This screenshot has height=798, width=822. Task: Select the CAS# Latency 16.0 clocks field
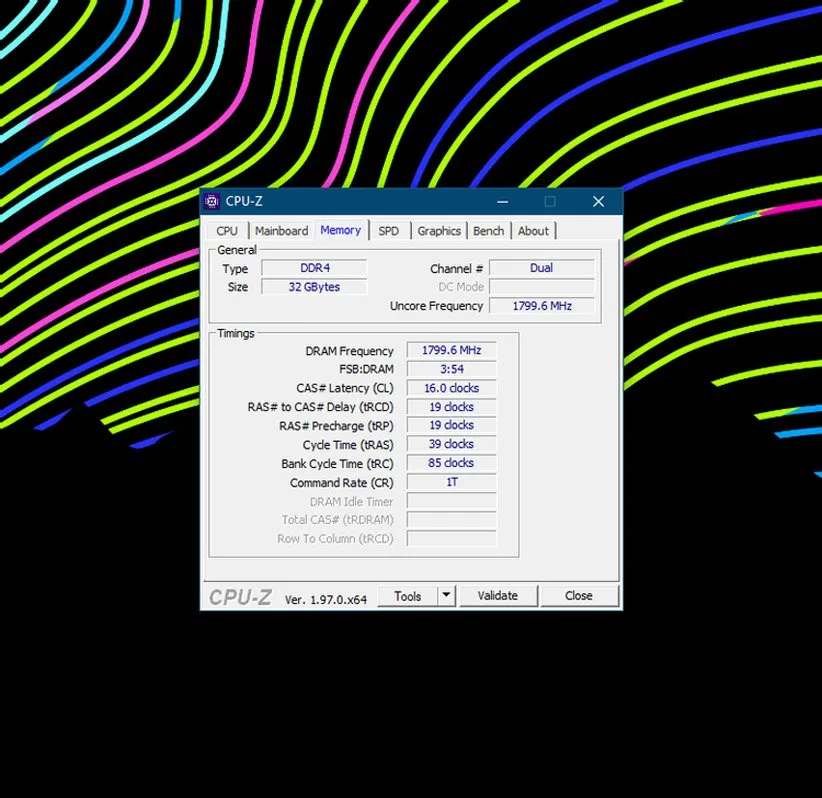[x=451, y=388]
